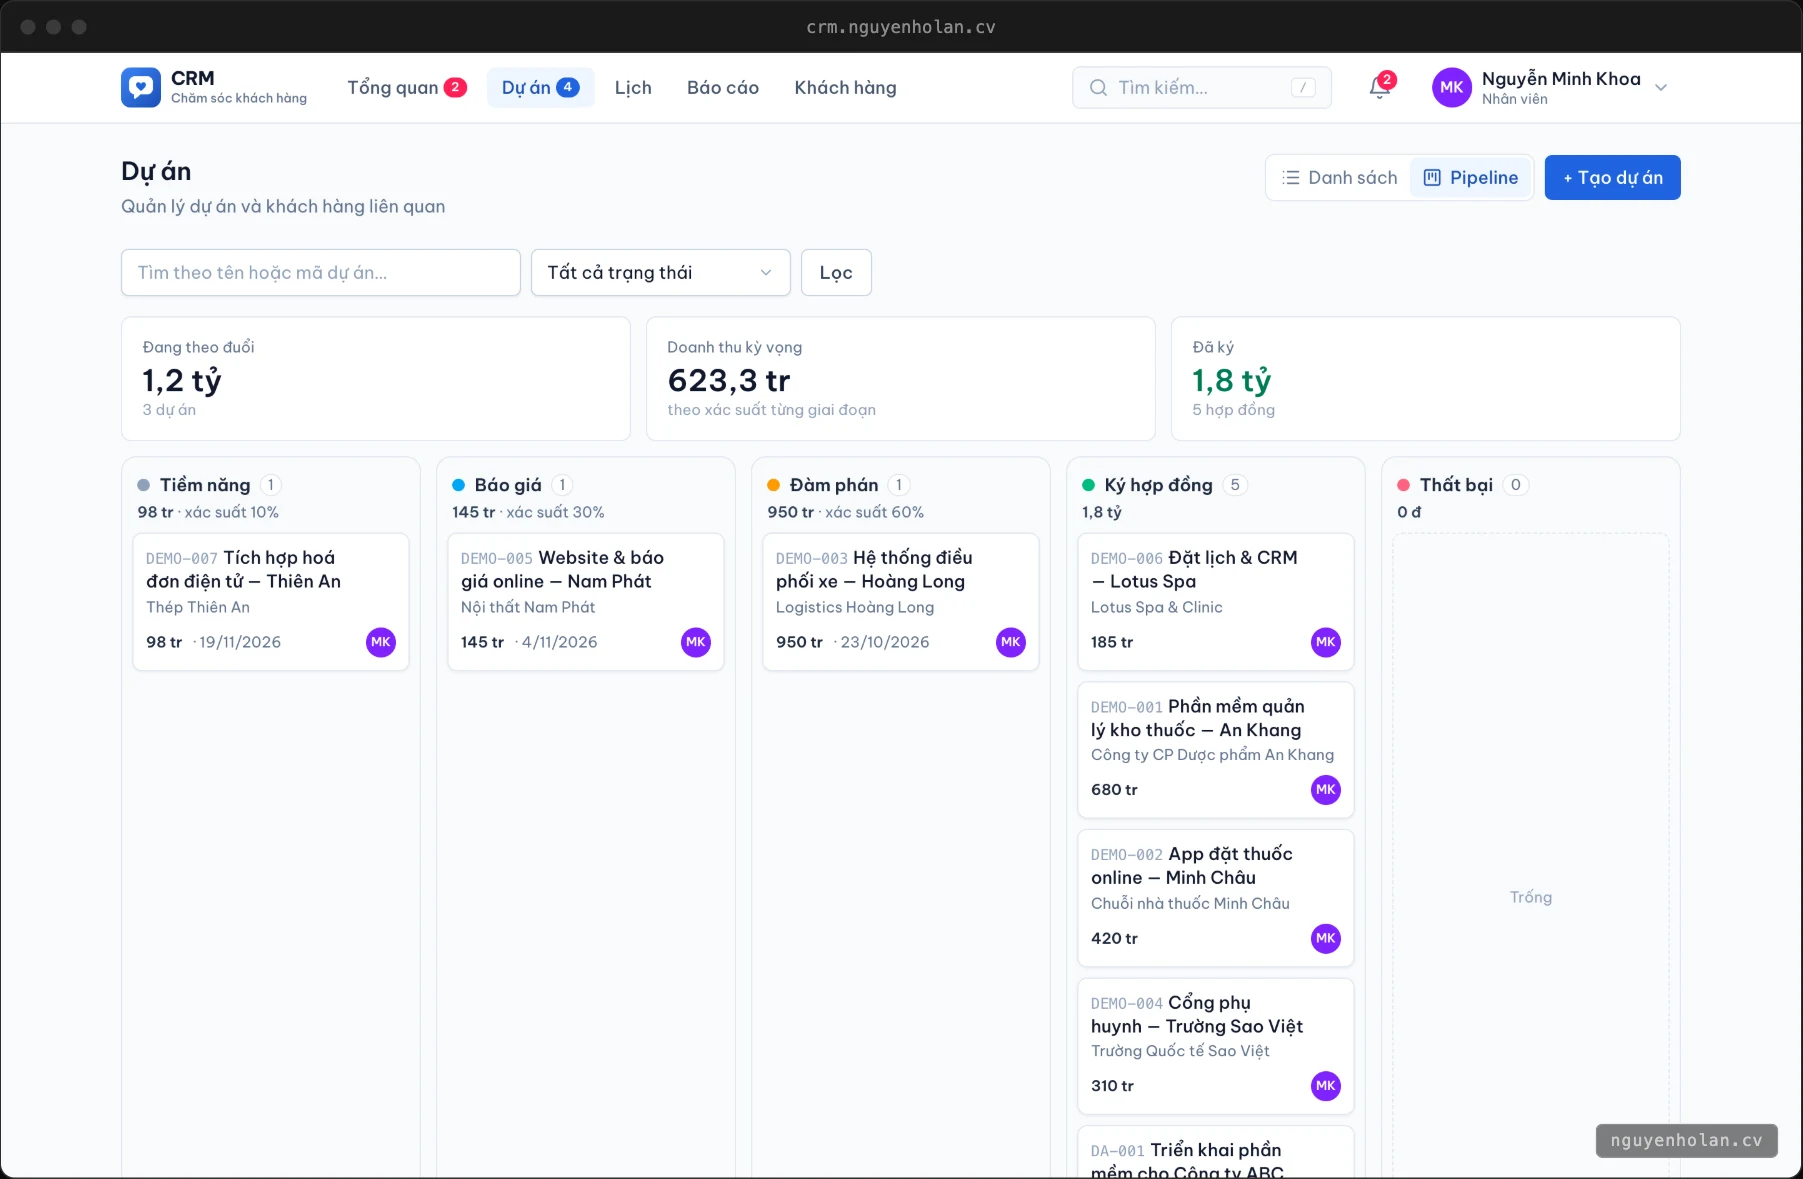
Task: Open the Báo cáo tab
Action: pyautogui.click(x=723, y=87)
